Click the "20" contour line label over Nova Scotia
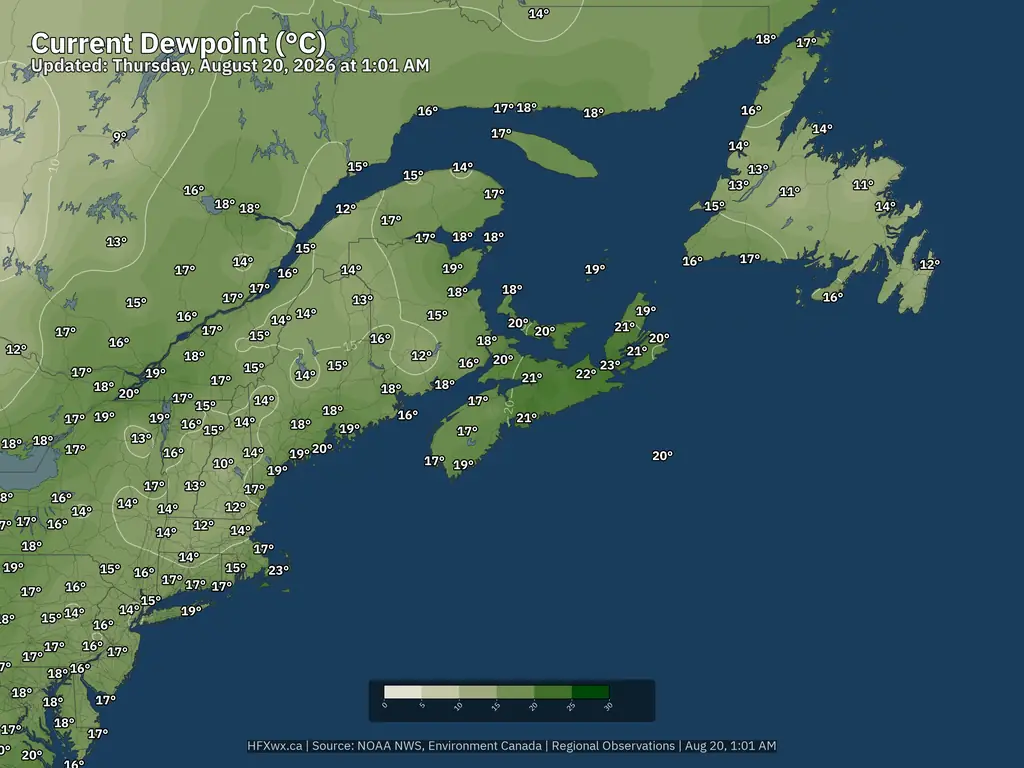Viewport: 1024px width, 768px height. tap(509, 405)
